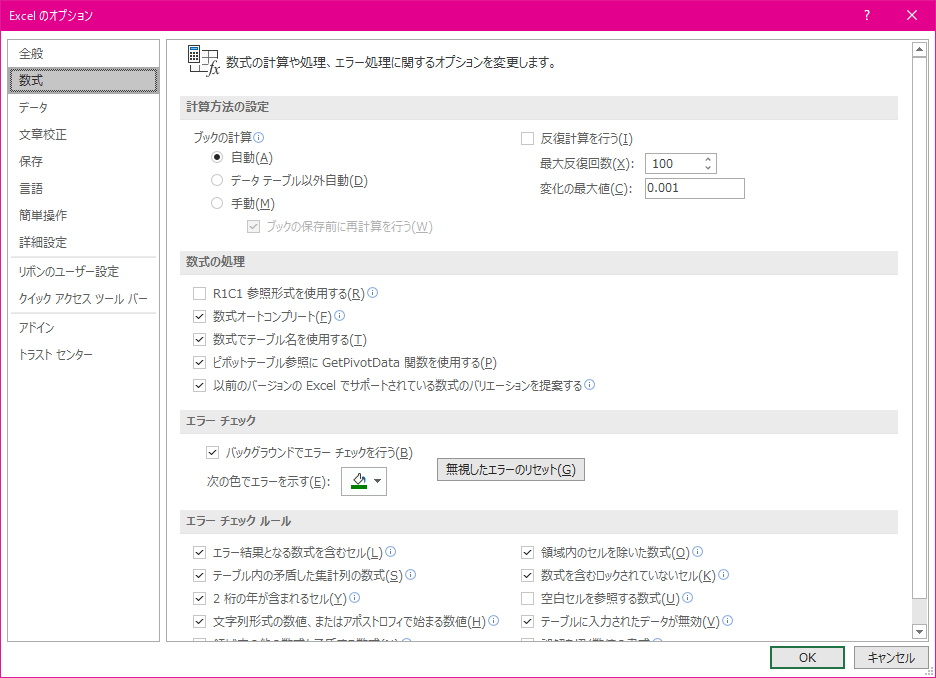936x678 pixels.
Task: Toggle 数式でテーブル名を使用する checkbox
Action: (x=199, y=340)
